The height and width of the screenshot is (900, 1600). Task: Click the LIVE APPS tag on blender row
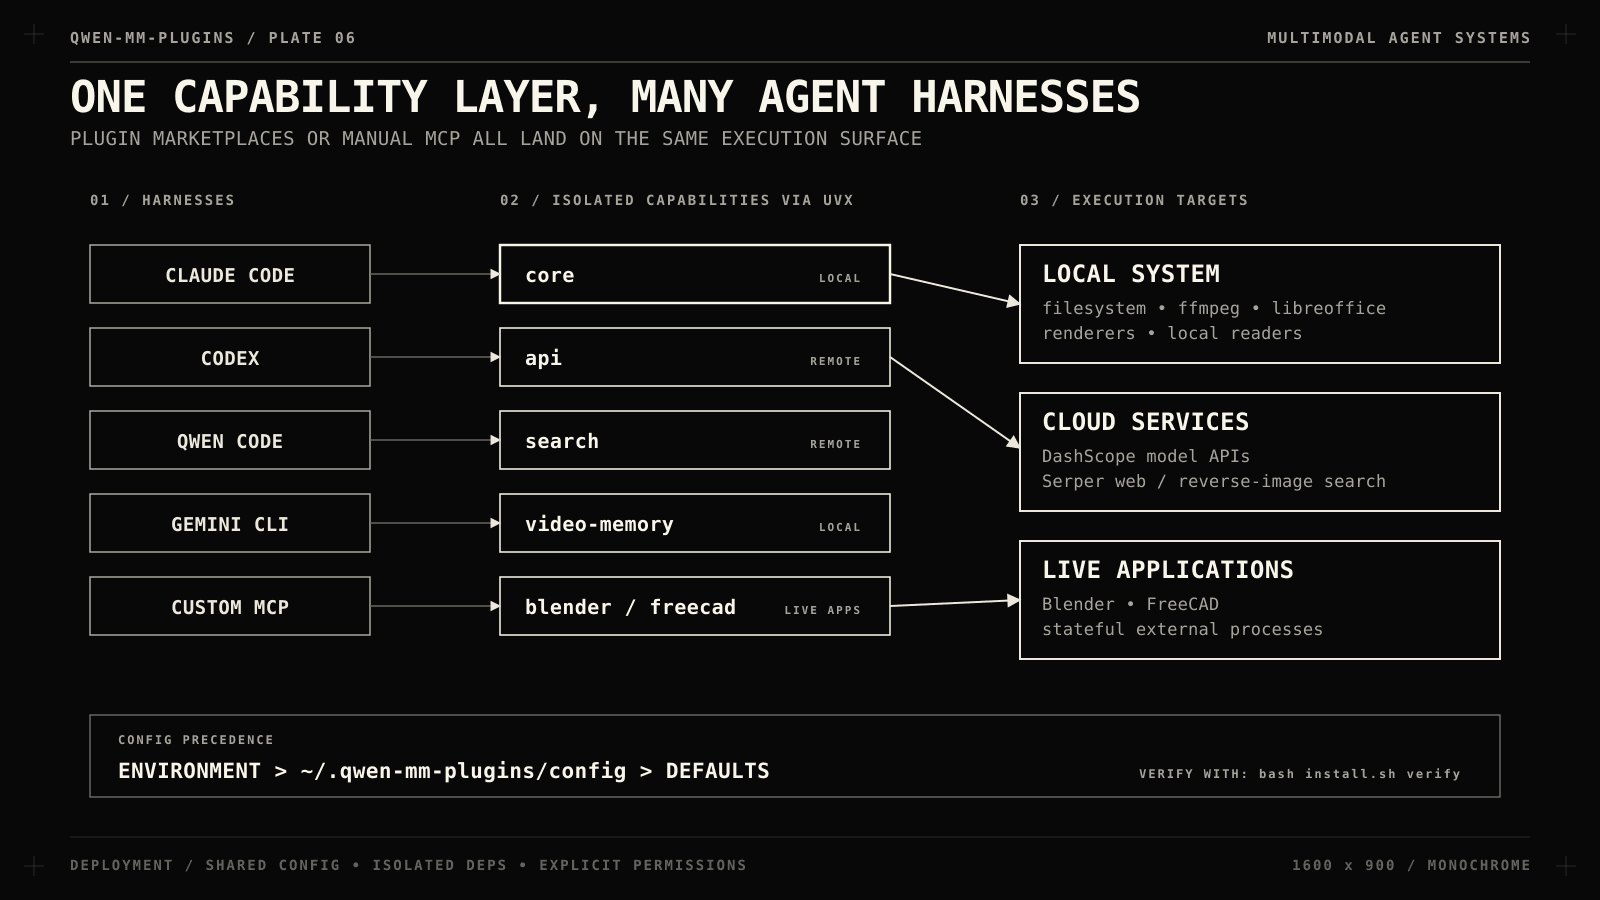click(x=822, y=610)
